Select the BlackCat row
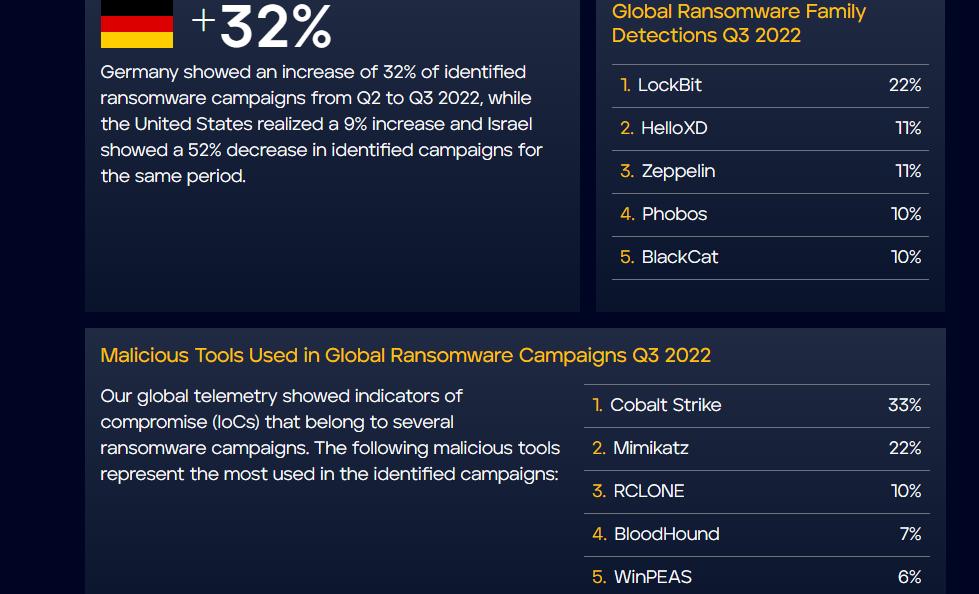Image resolution: width=979 pixels, height=594 pixels. 770,258
